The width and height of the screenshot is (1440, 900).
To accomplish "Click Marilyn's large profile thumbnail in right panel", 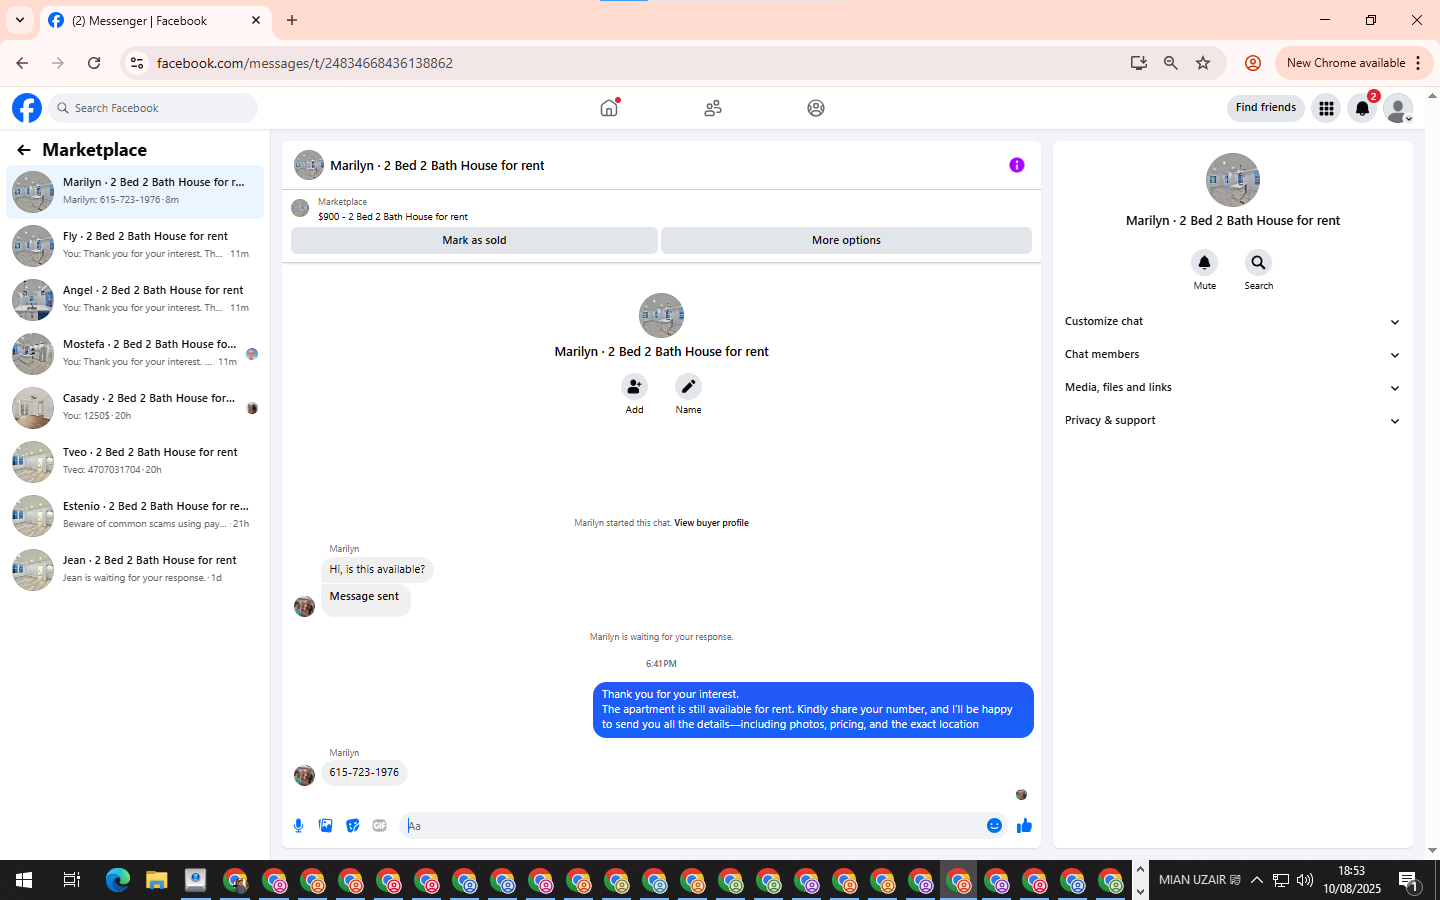I will click(1232, 180).
